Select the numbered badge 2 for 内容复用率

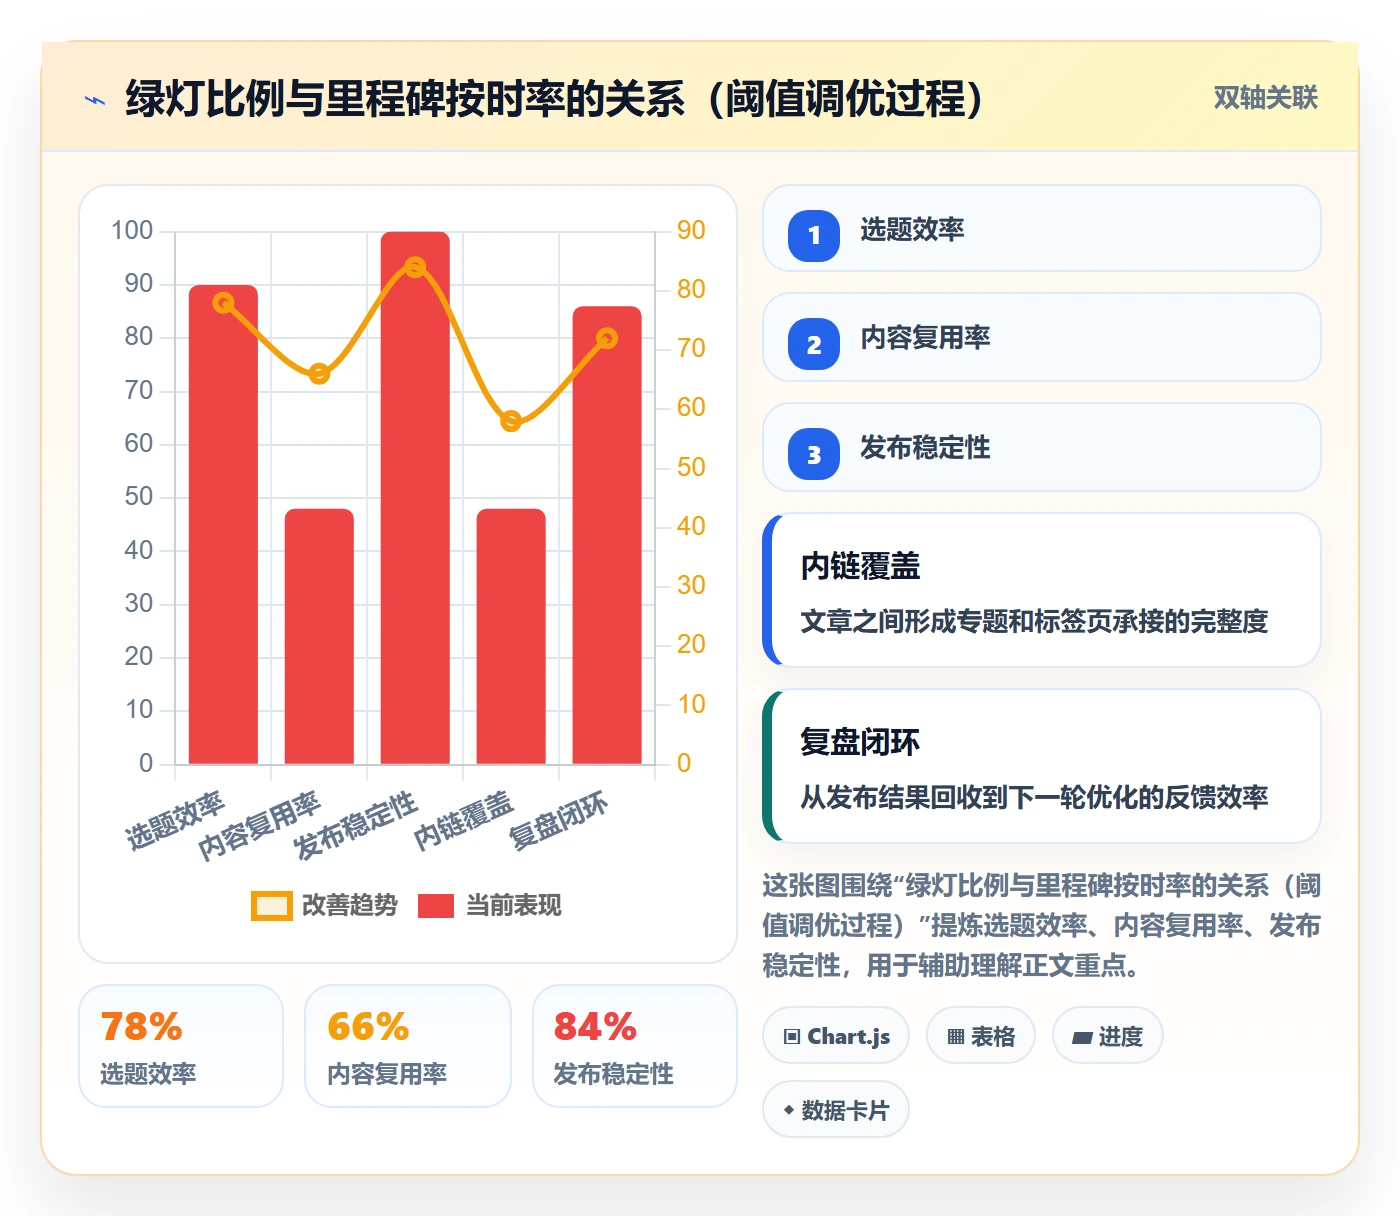(x=813, y=344)
